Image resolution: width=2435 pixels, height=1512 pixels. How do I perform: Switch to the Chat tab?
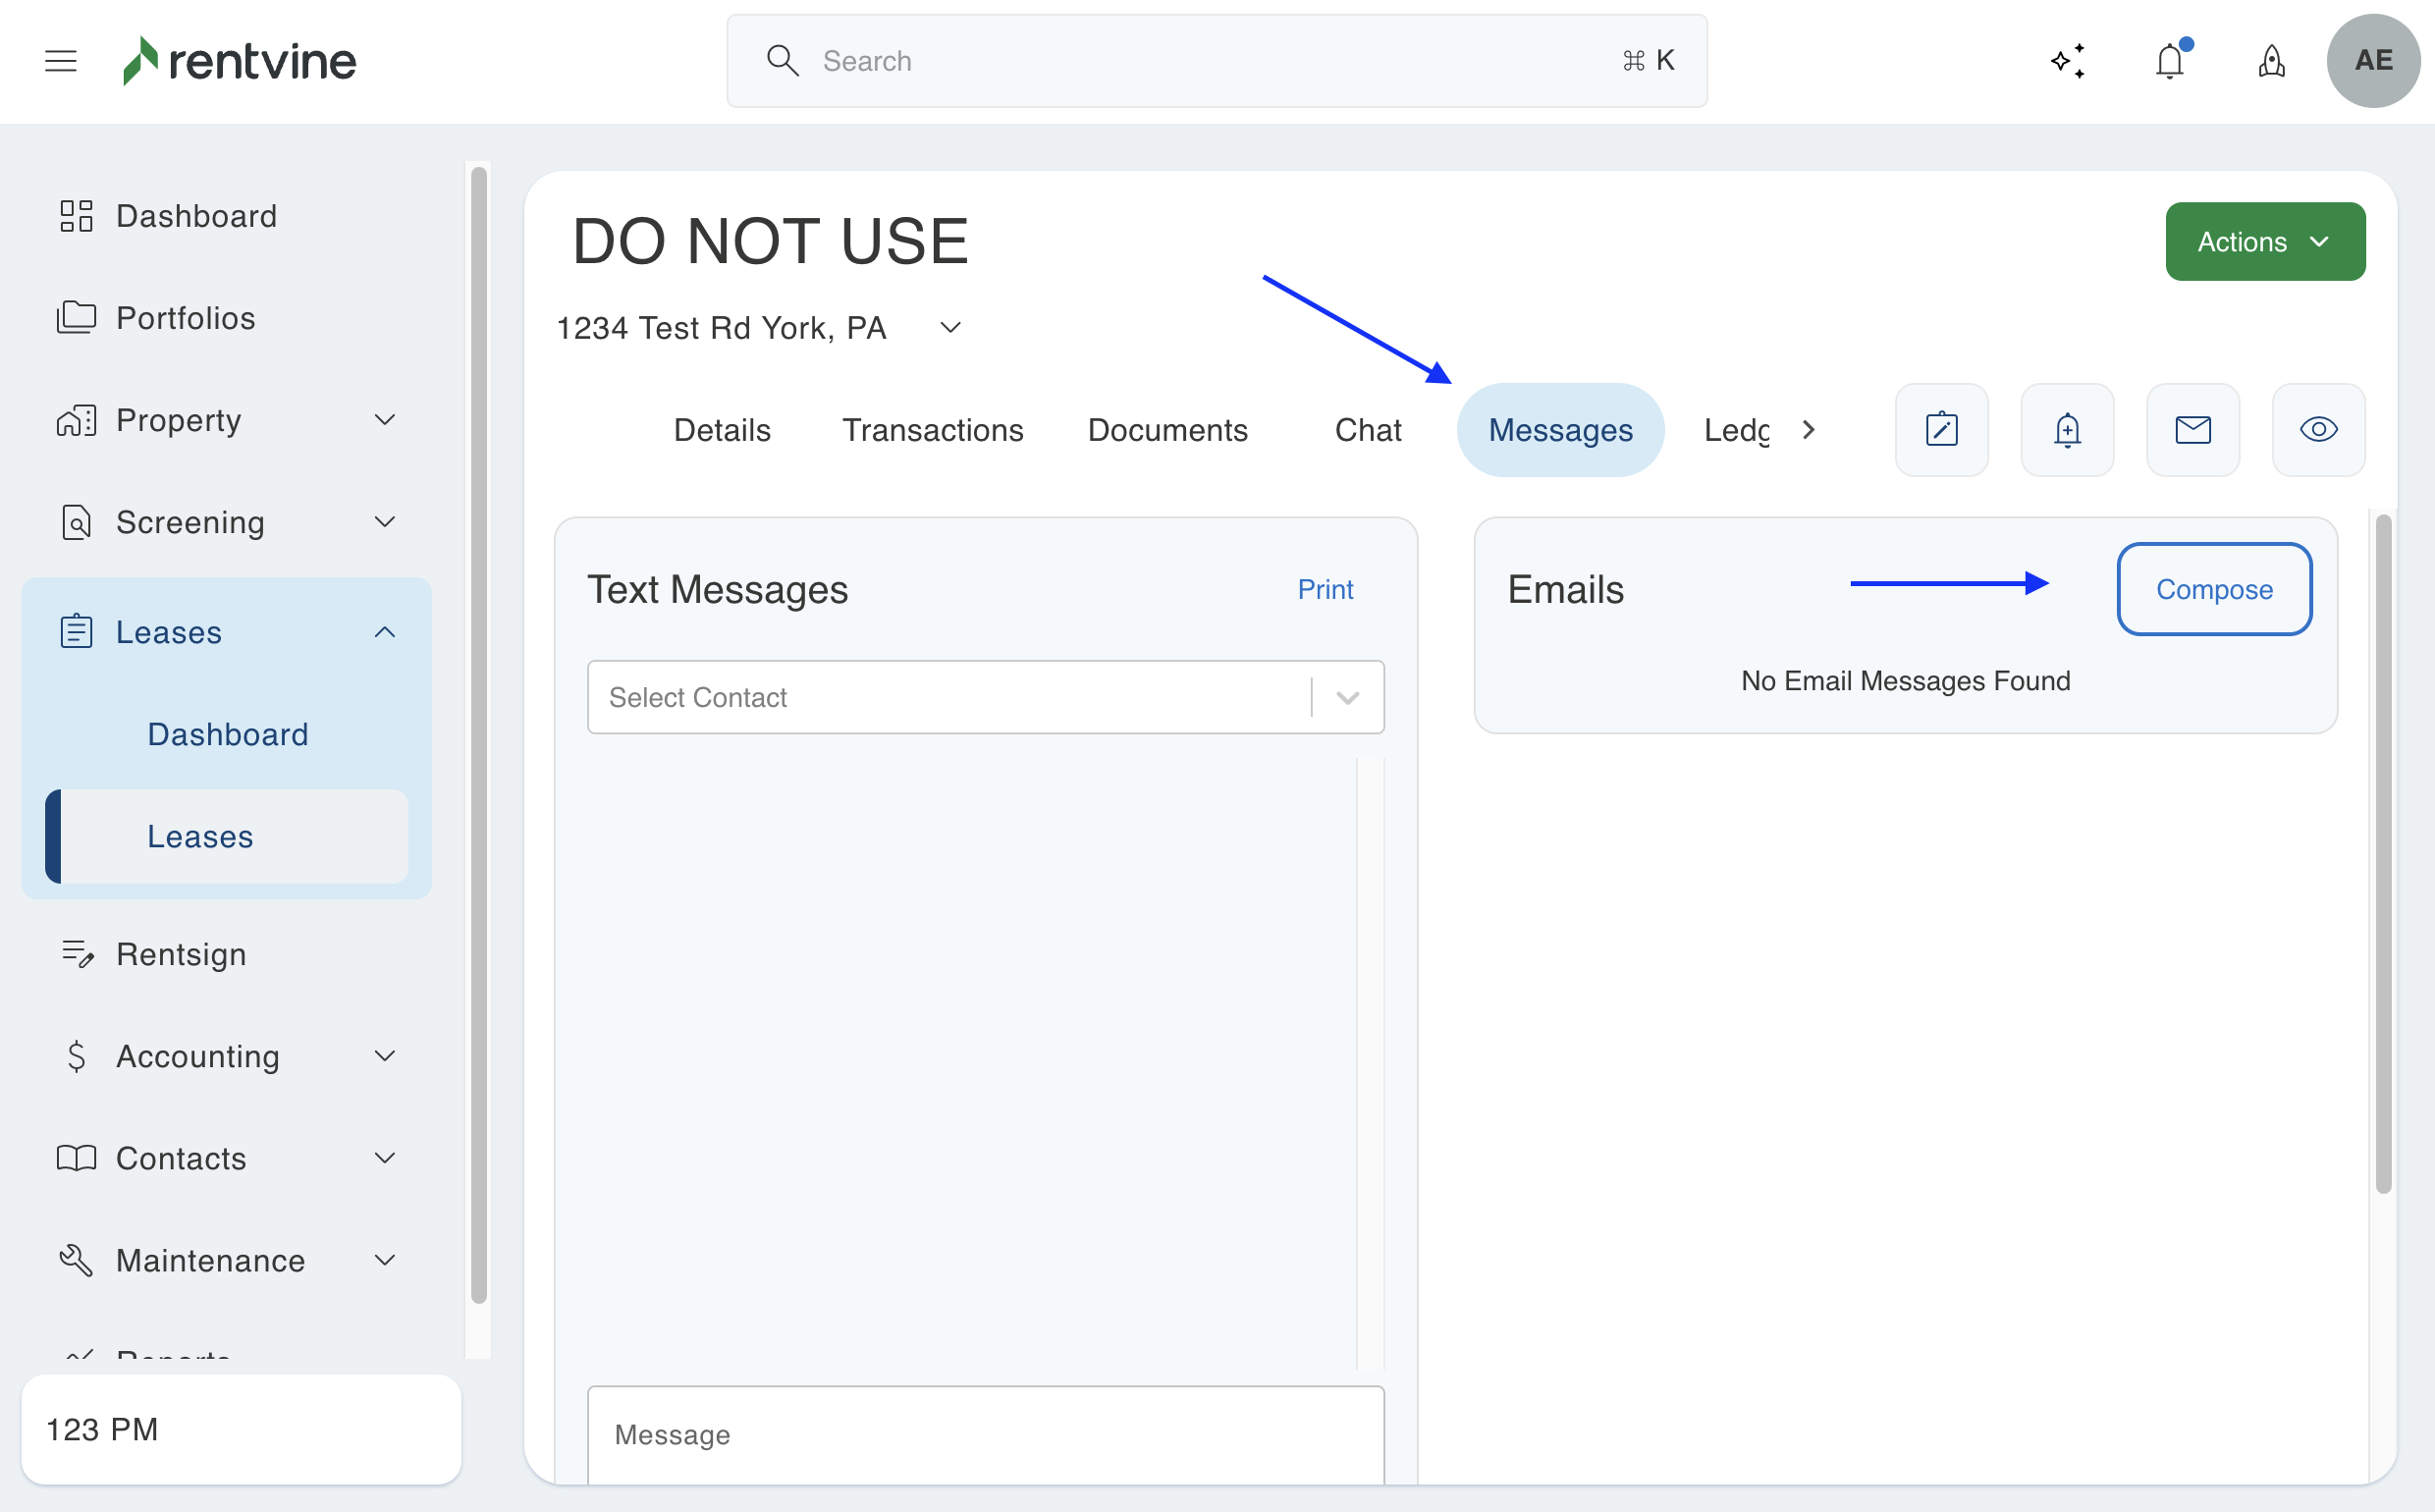pyautogui.click(x=1367, y=430)
